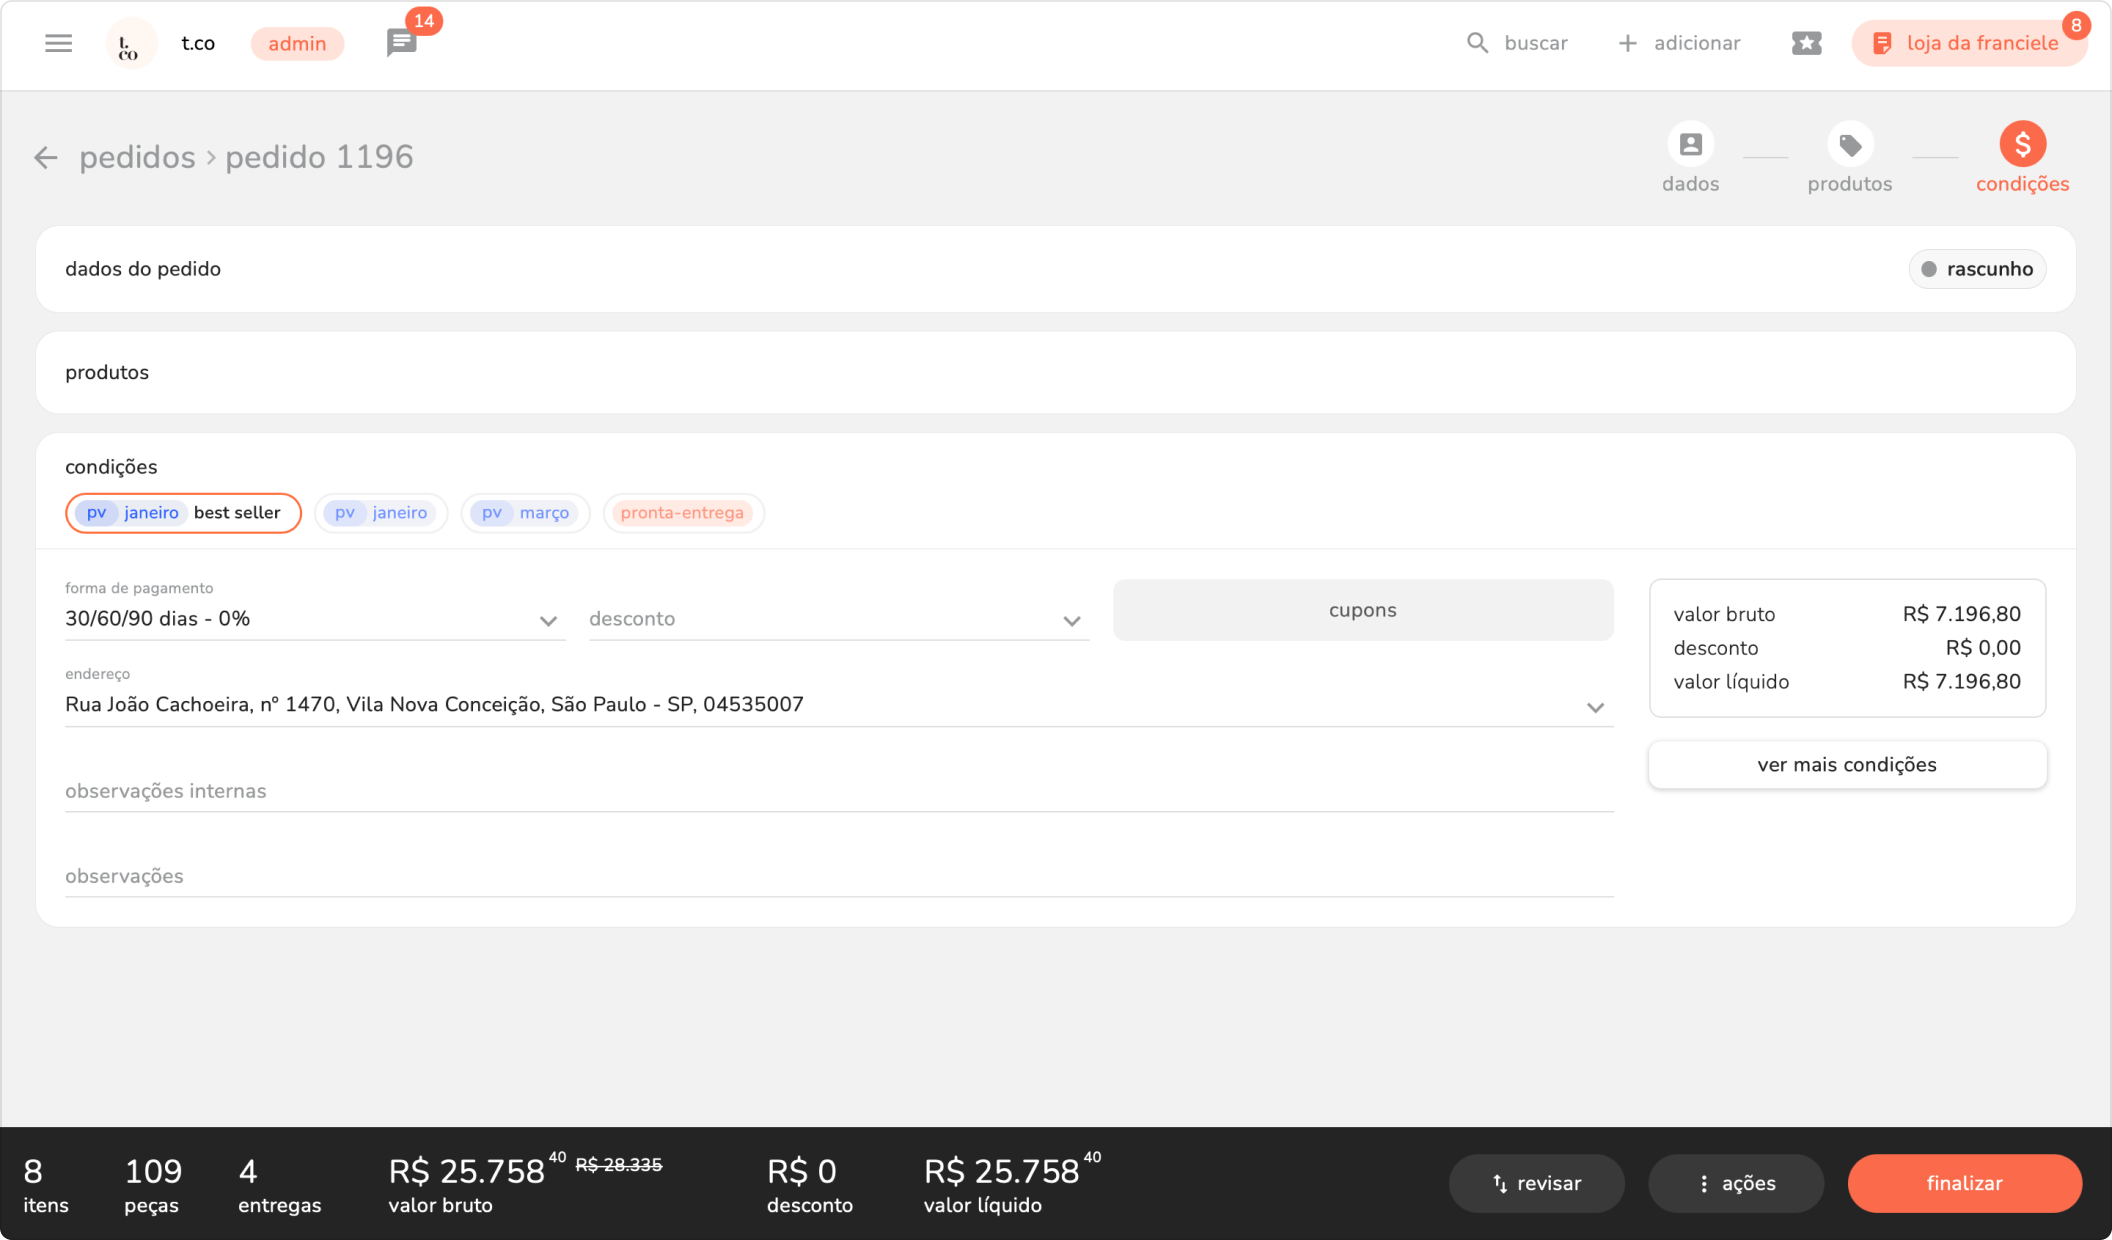Image resolution: width=2112 pixels, height=1240 pixels.
Task: Click the buscar search icon
Action: click(1477, 43)
